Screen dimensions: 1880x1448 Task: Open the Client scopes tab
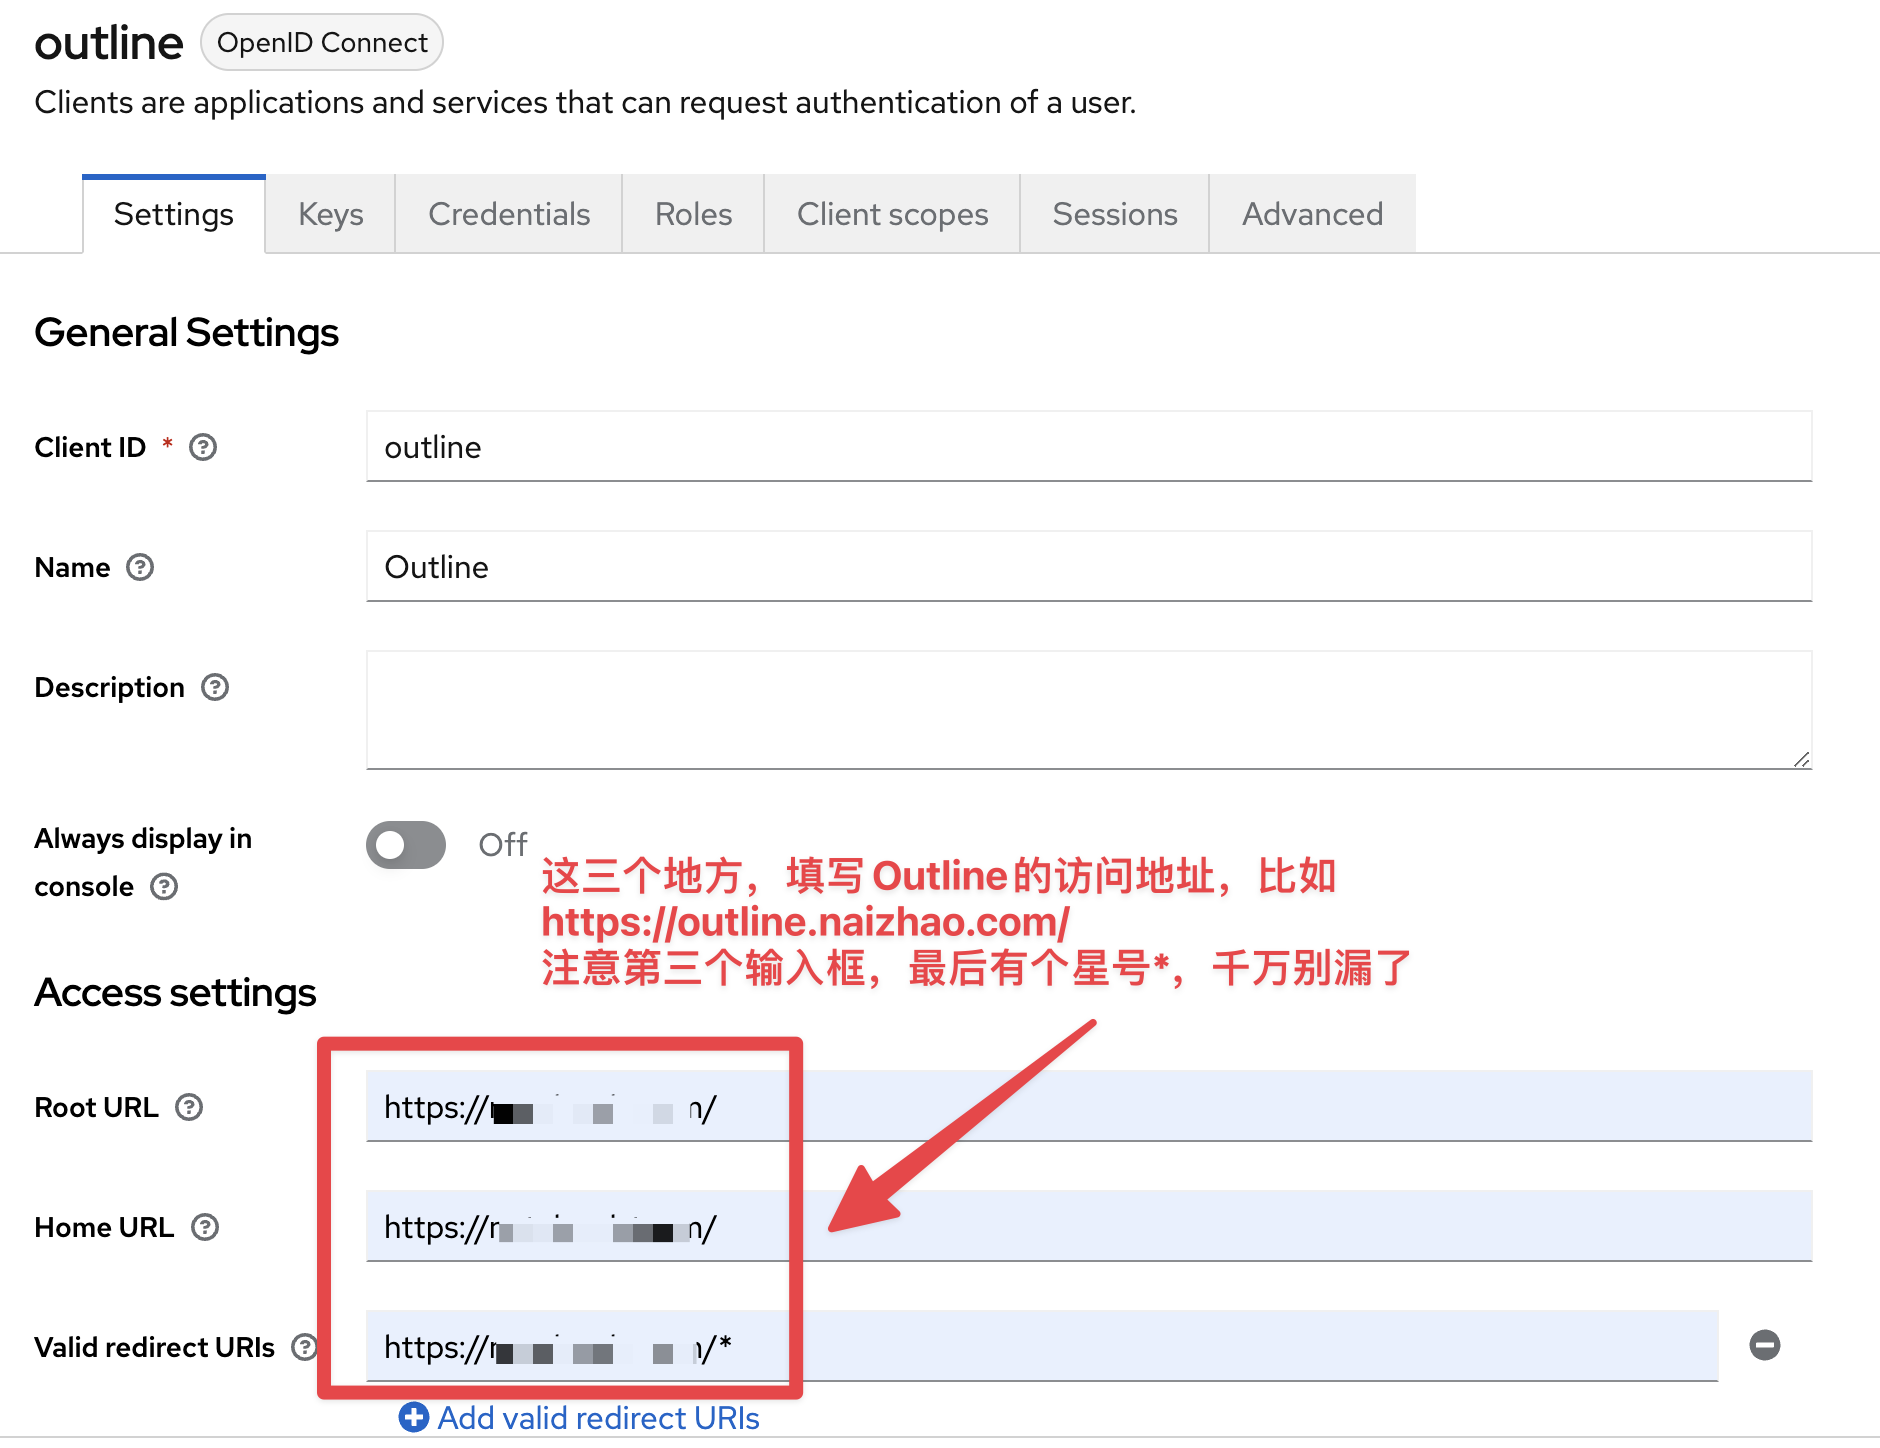pyautogui.click(x=892, y=214)
